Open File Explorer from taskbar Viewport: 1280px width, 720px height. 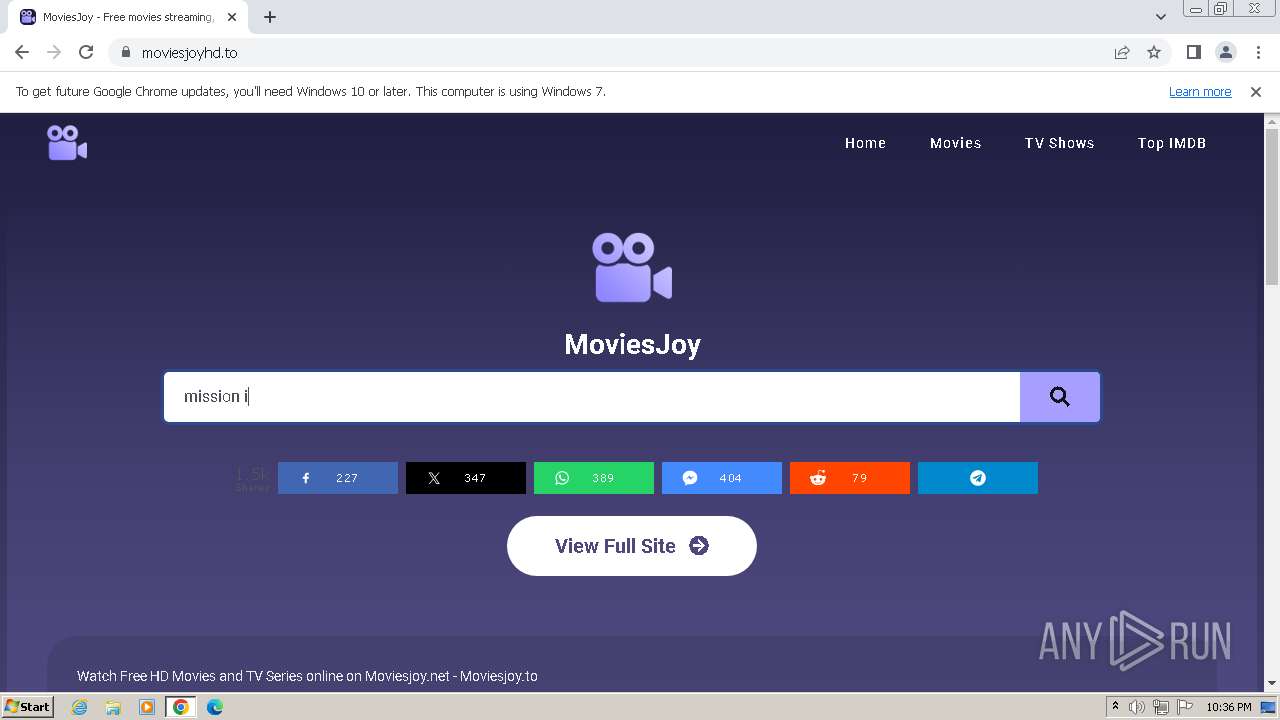pos(113,707)
